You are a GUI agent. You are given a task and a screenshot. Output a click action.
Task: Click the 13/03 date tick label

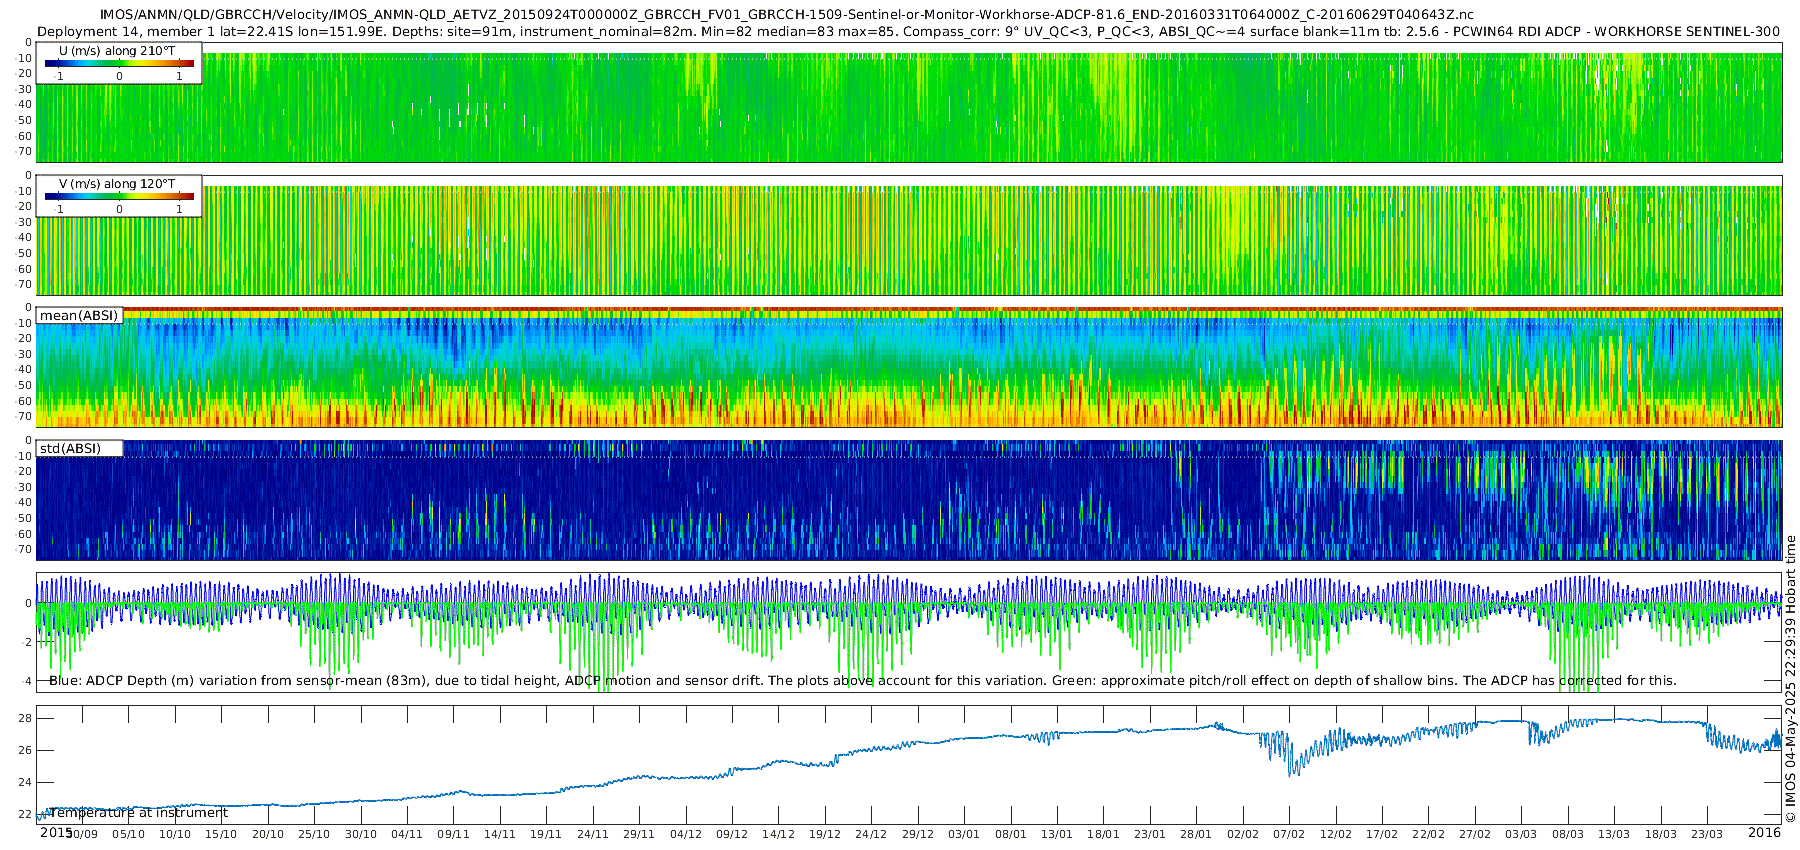1614,834
